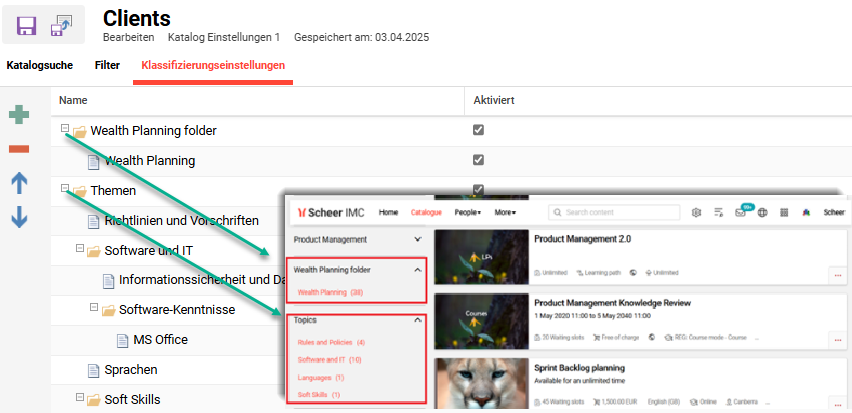The height and width of the screenshot is (413, 852).
Task: Collapse the Software-Kenntnisse tree node
Action: tap(94, 309)
